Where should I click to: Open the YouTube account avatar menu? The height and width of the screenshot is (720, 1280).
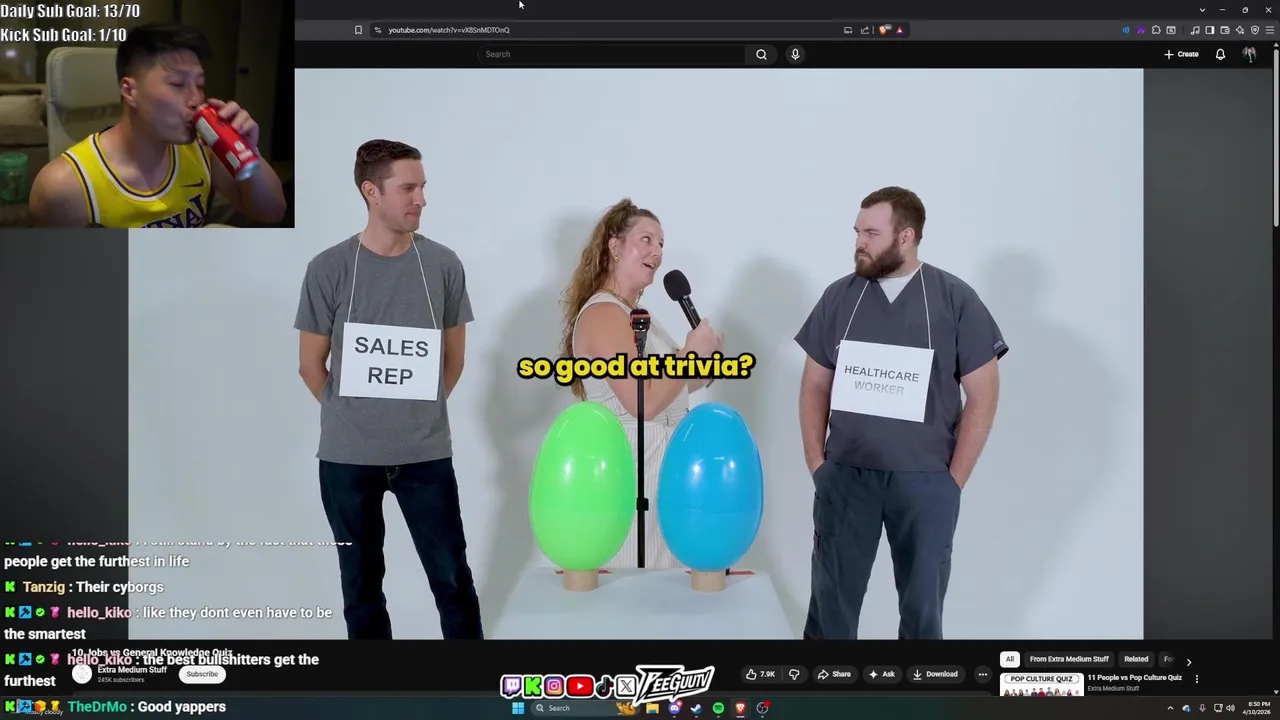click(1249, 54)
